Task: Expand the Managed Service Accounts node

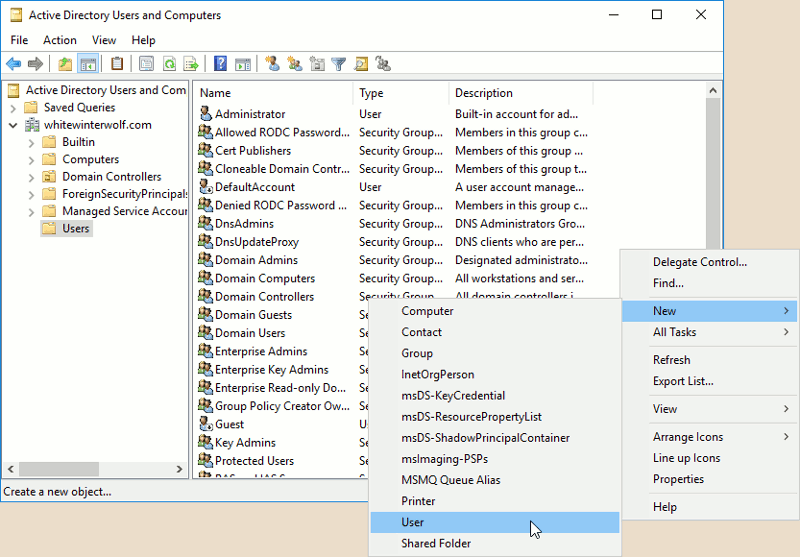Action: [31, 212]
